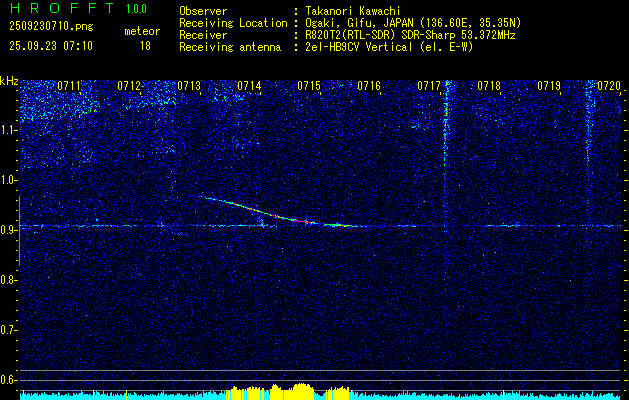The image size is (629, 400).
Task: Click the 1.1 kHz axis label
Action: [x=9, y=130]
